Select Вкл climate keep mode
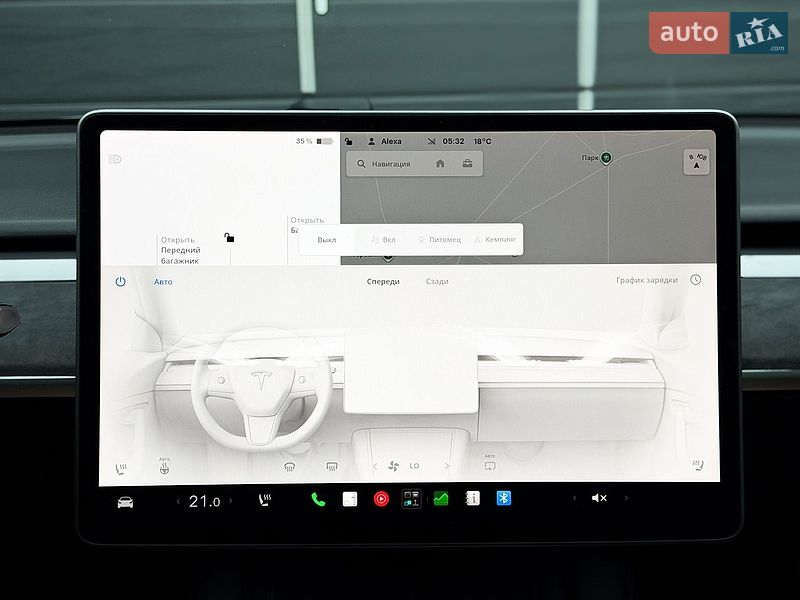Screen dimensions: 800x600 click(383, 239)
